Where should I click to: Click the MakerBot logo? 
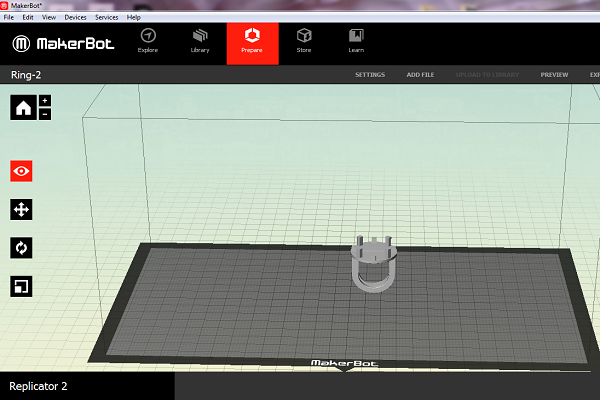(x=64, y=44)
